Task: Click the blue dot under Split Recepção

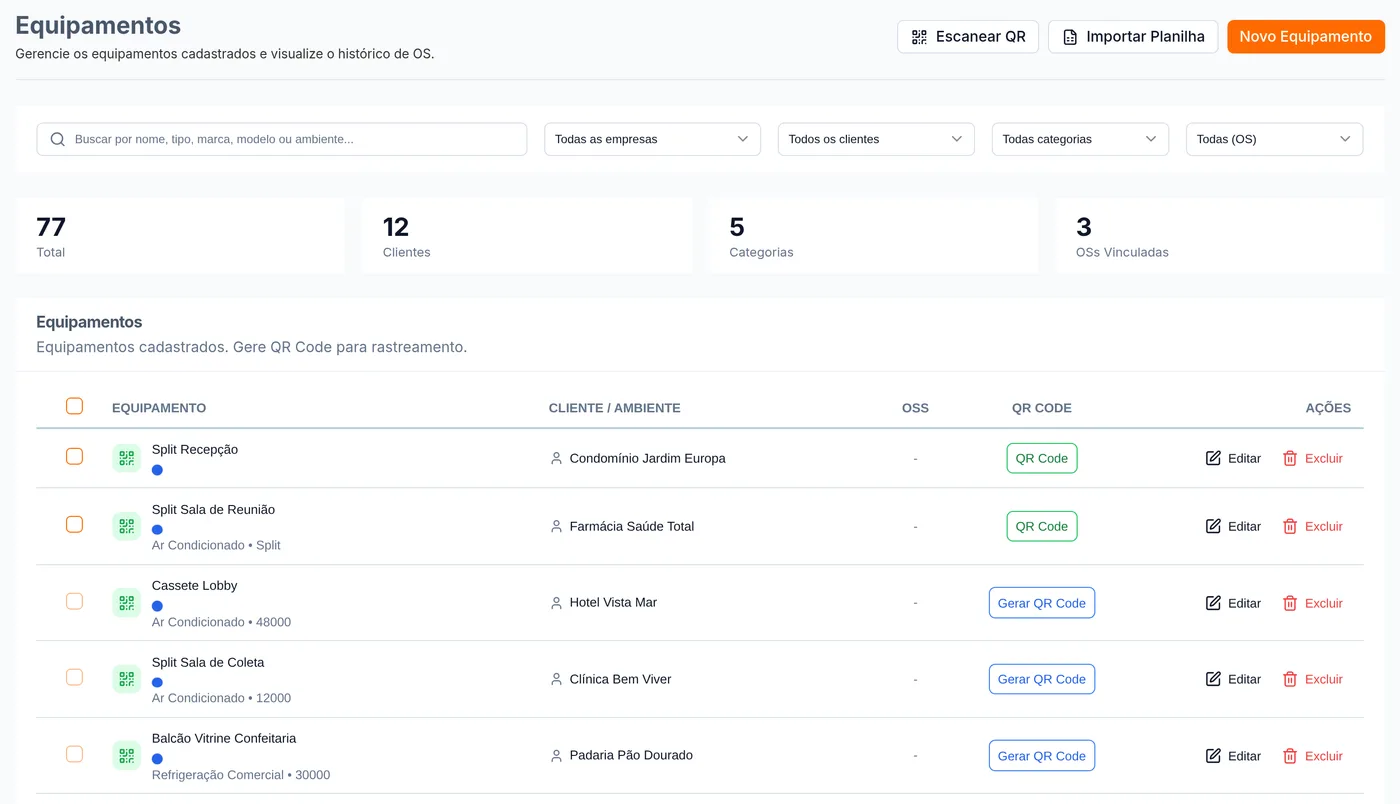Action: 157,470
